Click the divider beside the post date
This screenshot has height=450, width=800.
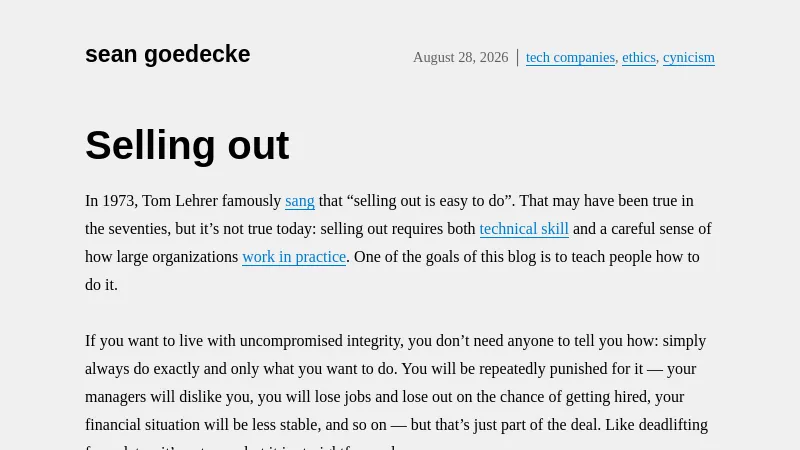point(517,57)
